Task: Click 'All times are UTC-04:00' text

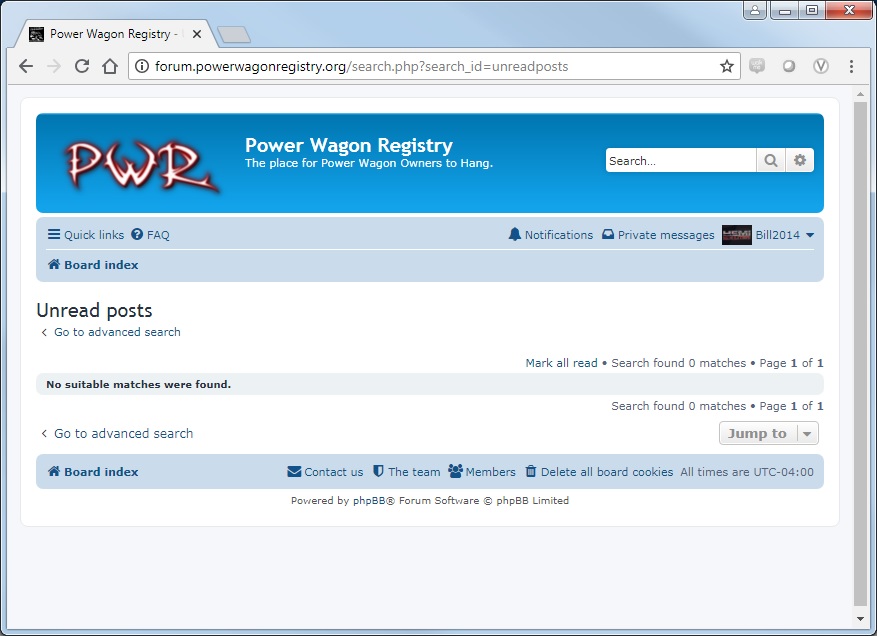Action: coord(747,472)
